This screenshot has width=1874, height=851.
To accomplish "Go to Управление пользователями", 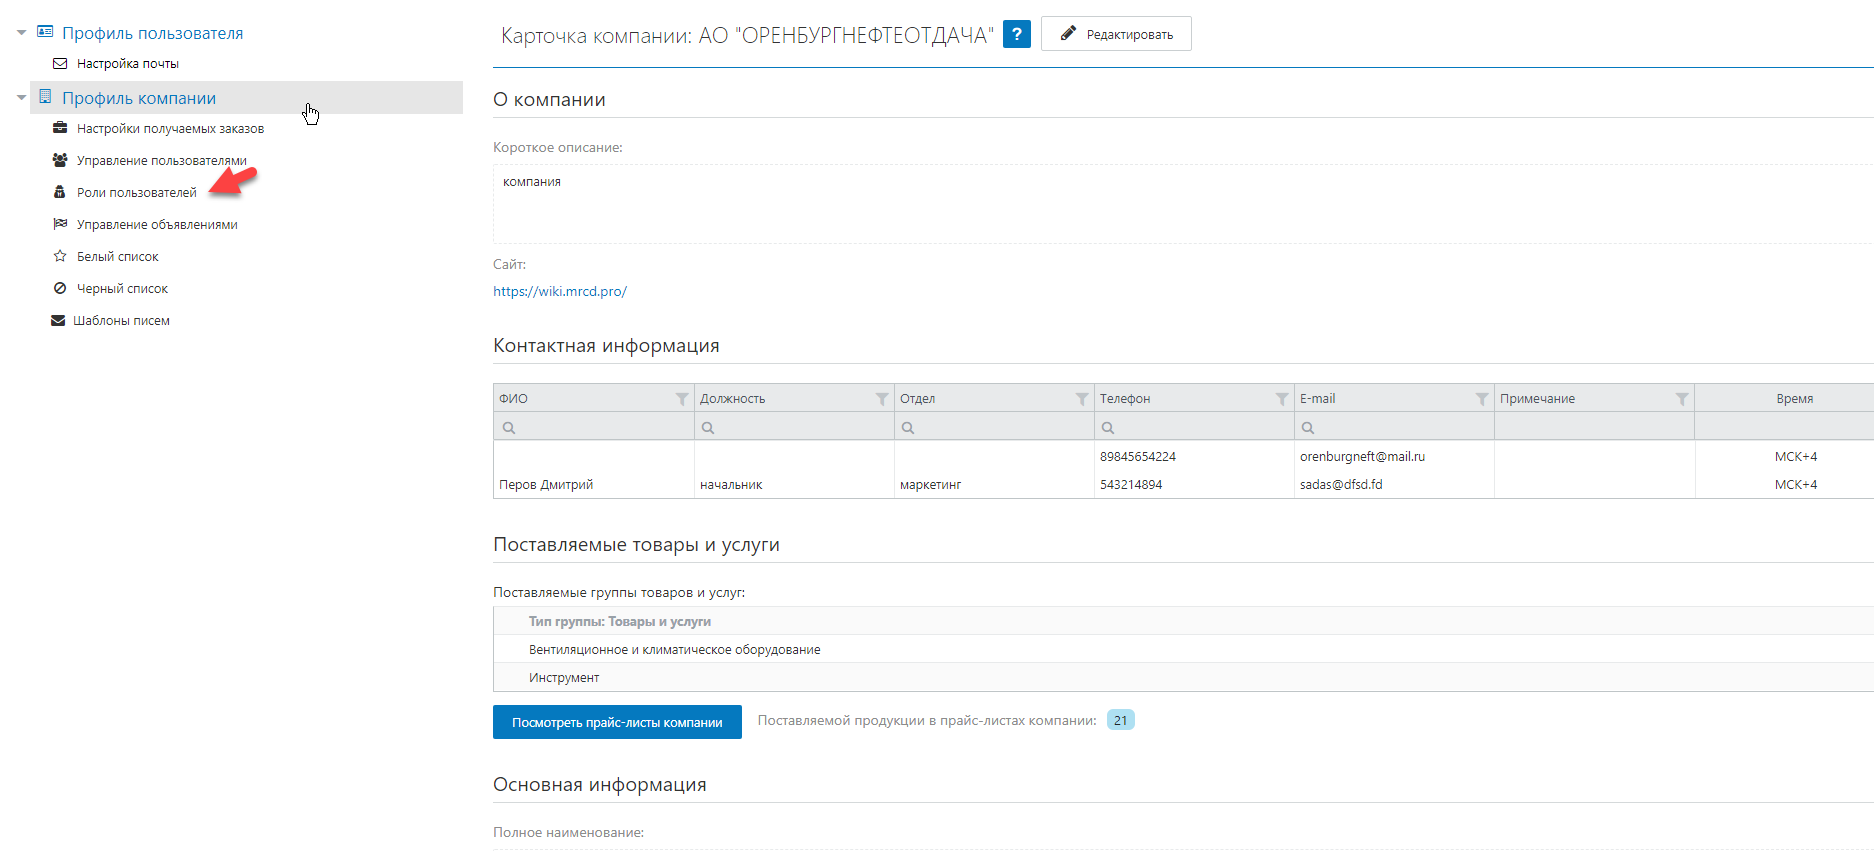I will [x=161, y=161].
